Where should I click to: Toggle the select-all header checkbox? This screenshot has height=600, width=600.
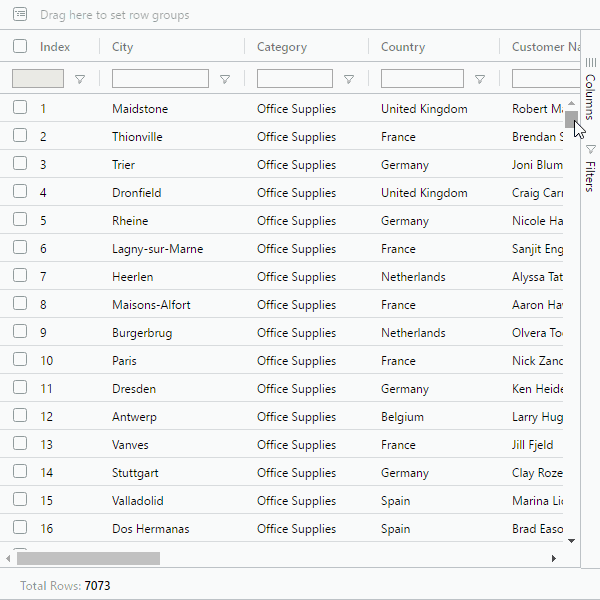[x=20, y=46]
